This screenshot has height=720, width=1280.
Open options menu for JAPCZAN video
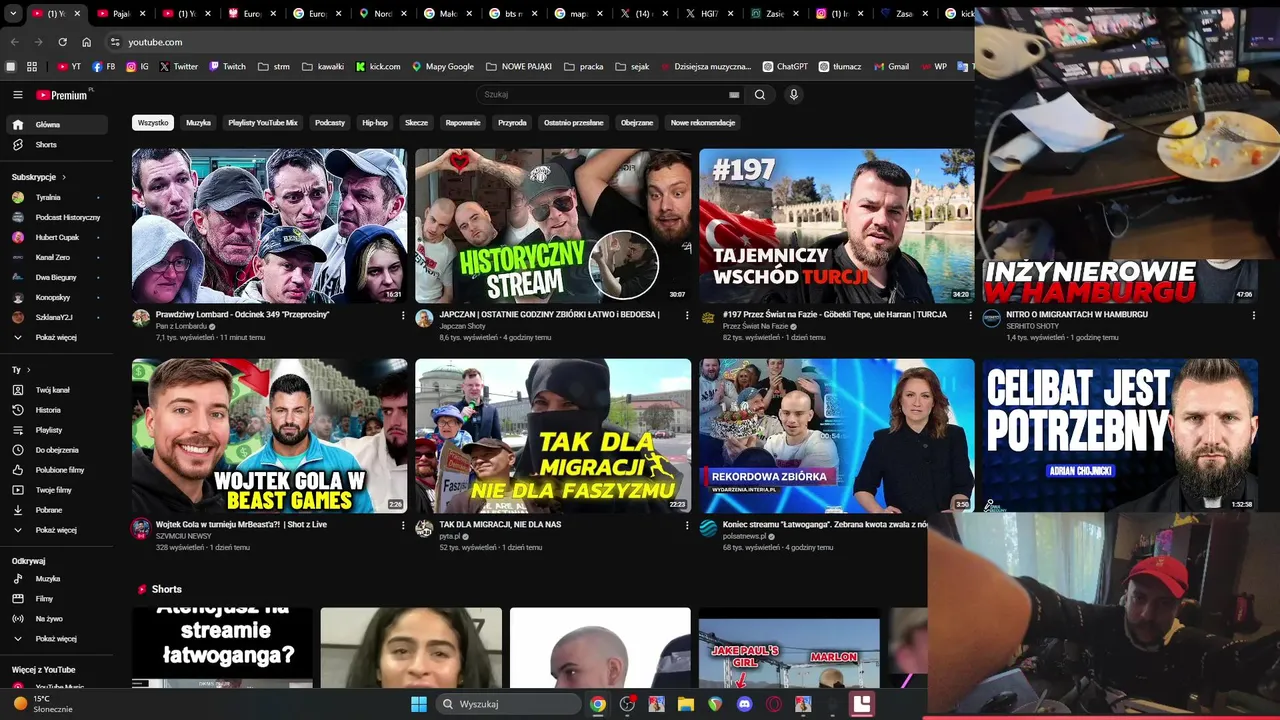687,315
